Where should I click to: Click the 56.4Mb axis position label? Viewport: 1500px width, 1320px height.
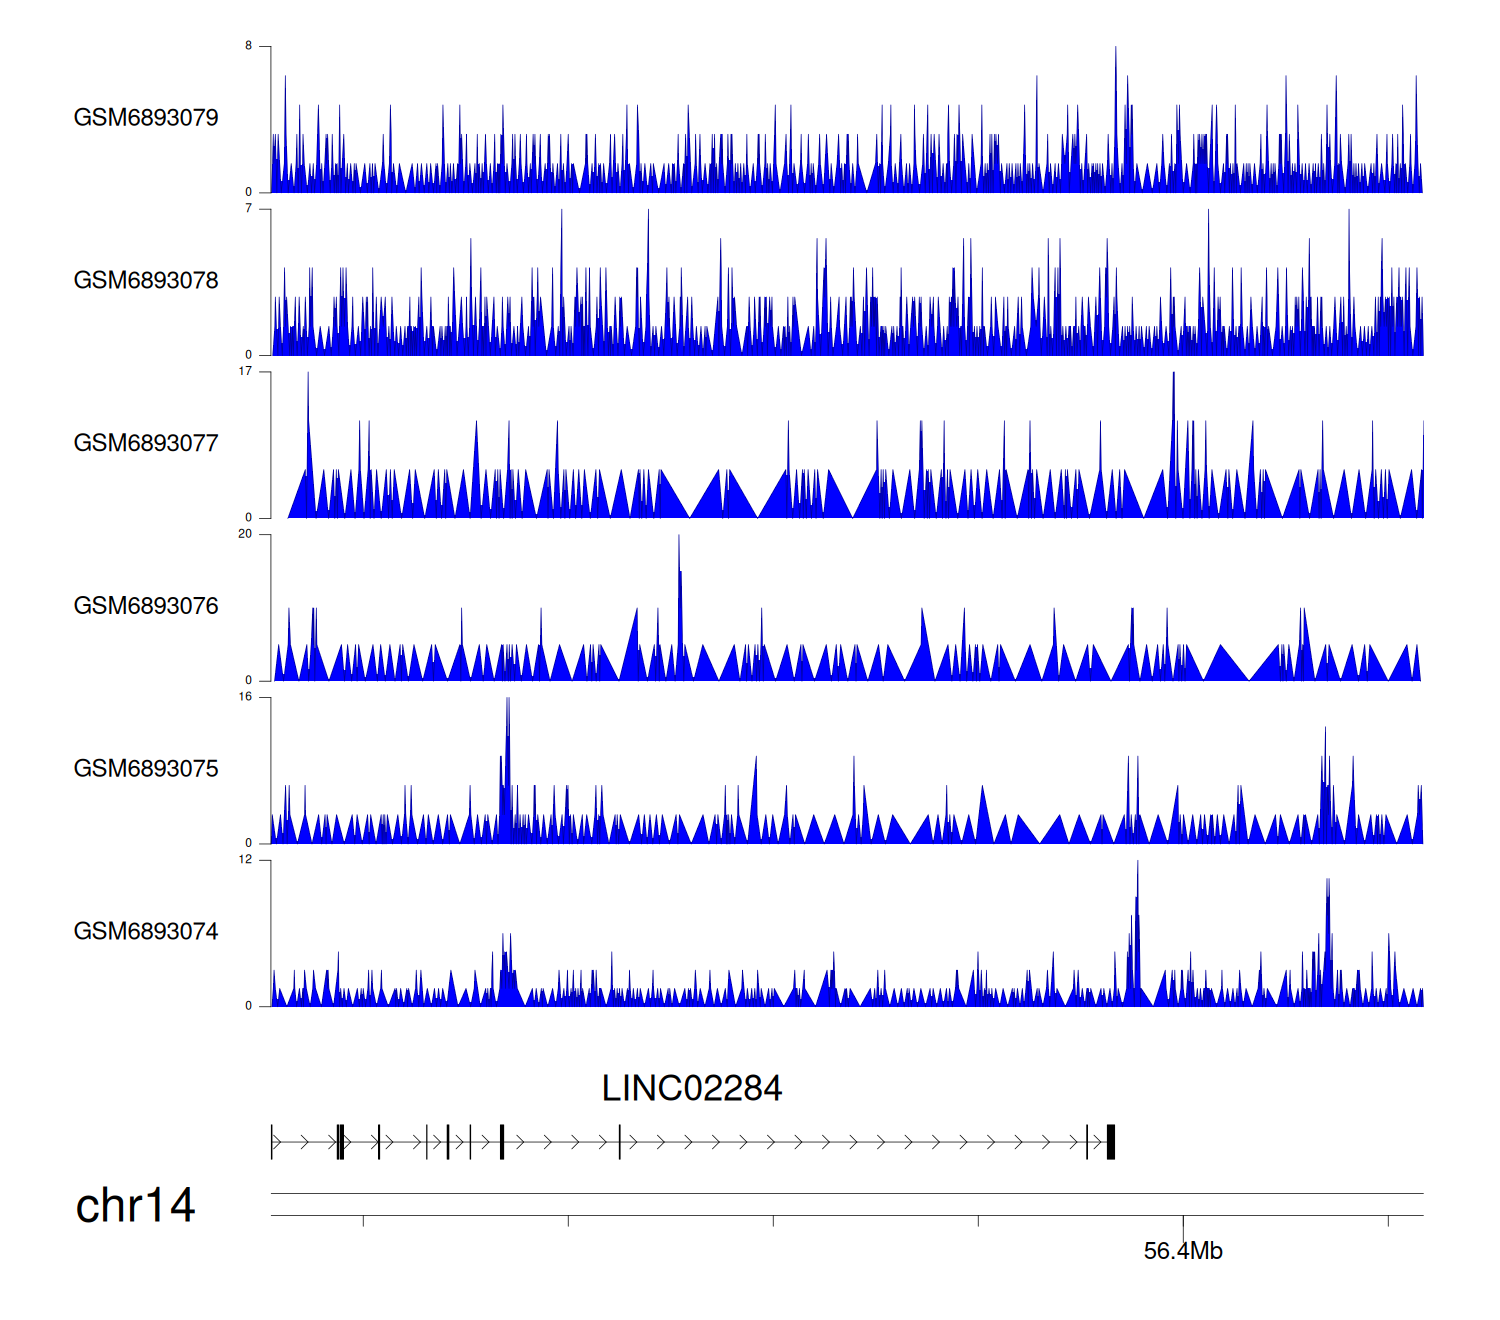[1183, 1251]
